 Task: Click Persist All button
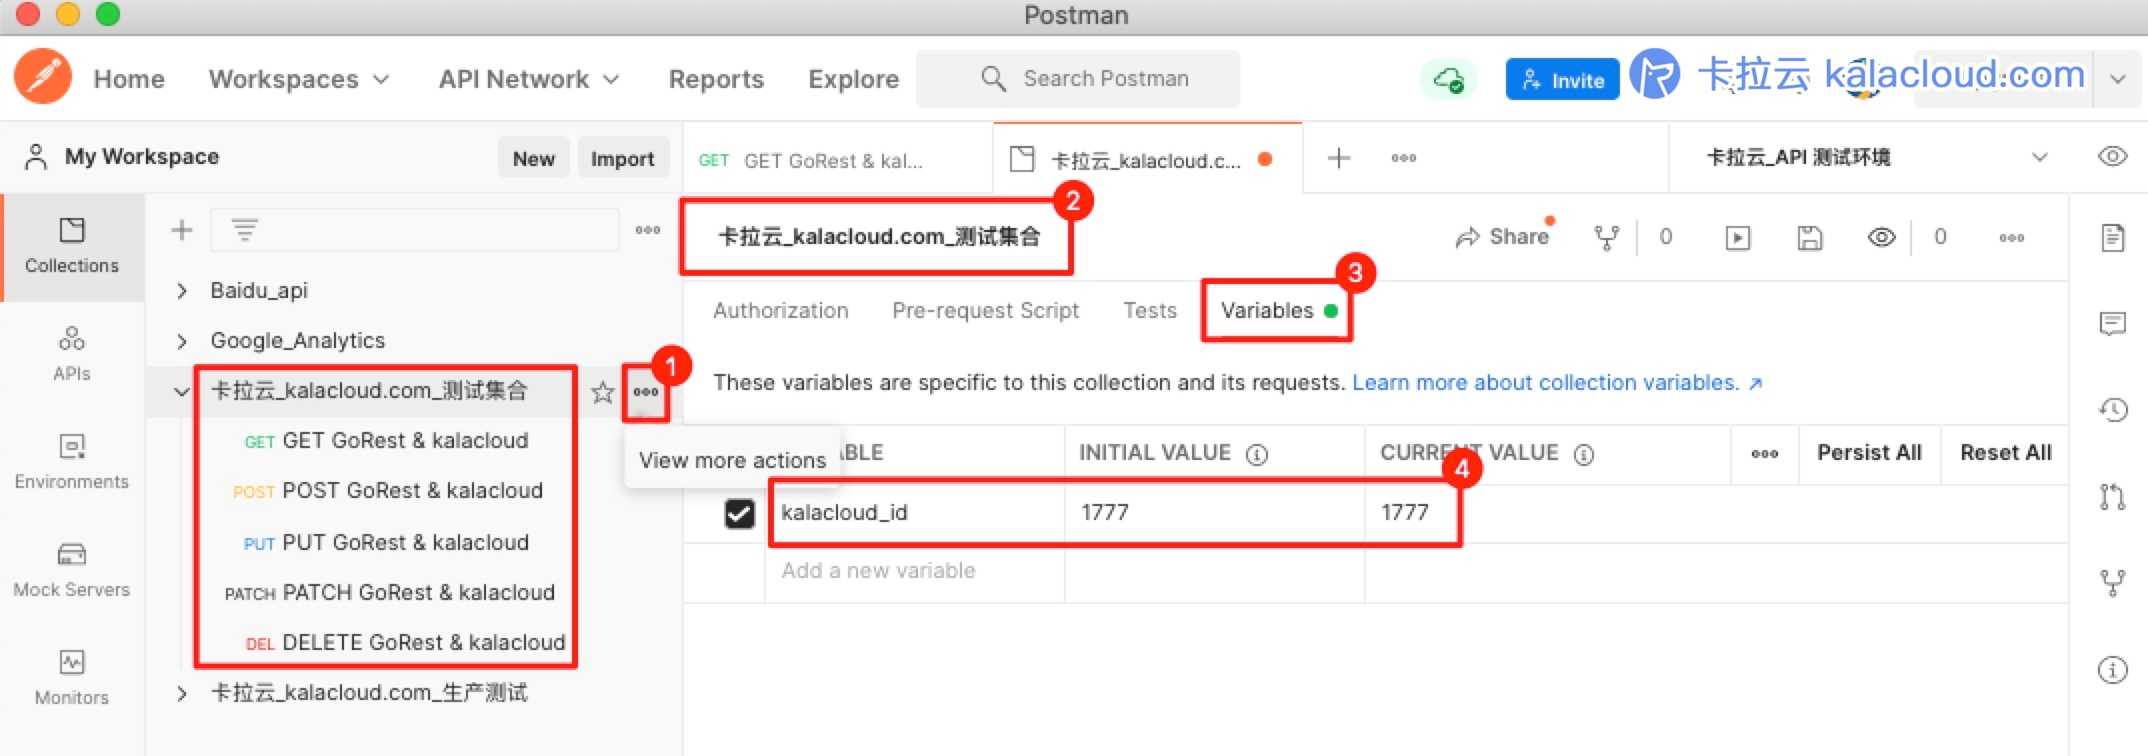1869,453
